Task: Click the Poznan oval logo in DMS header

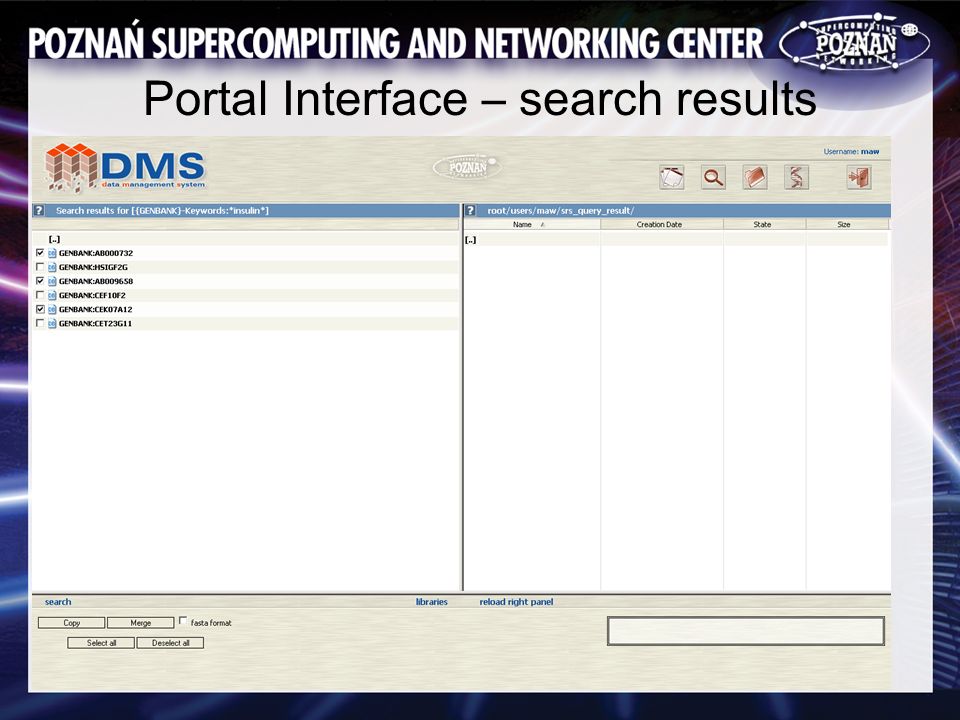Action: tap(467, 167)
